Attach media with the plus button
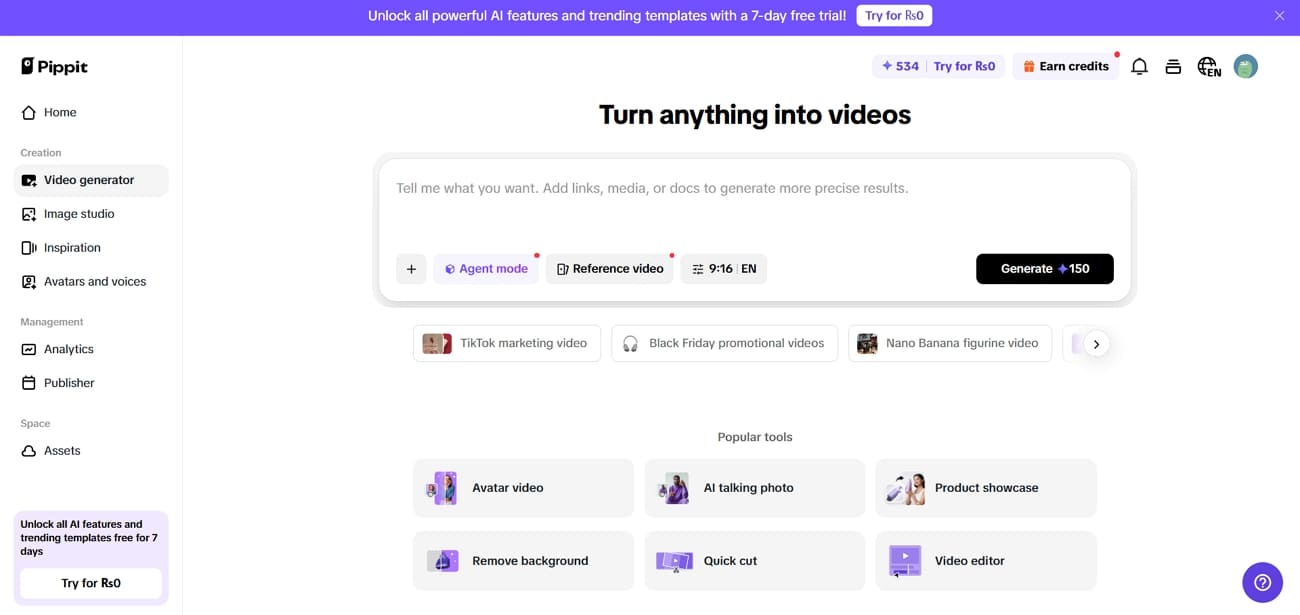Image resolution: width=1300 pixels, height=615 pixels. pyautogui.click(x=411, y=268)
